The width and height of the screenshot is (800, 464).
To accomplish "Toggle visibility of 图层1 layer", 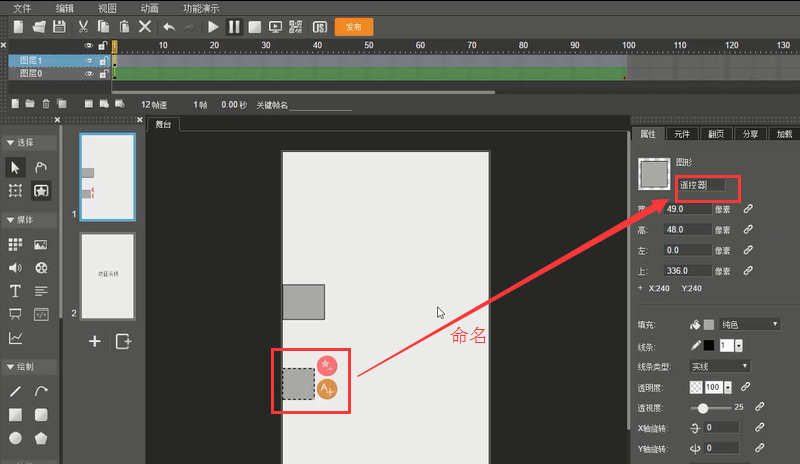I will click(x=89, y=61).
